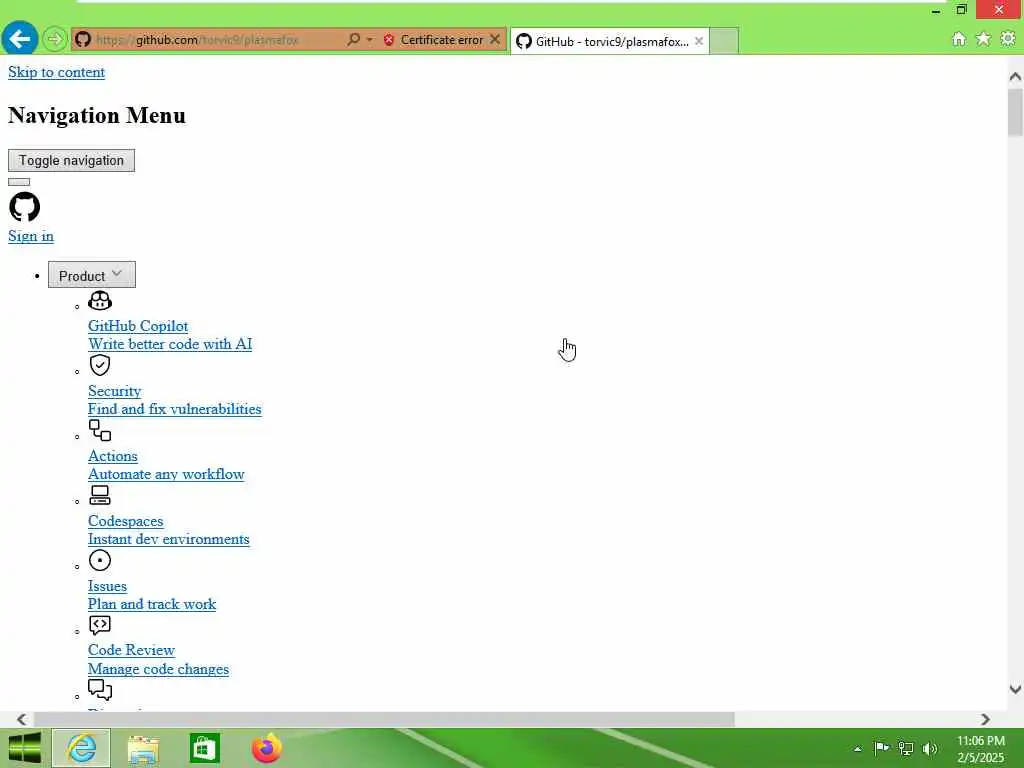1024x768 pixels.
Task: Click the horizontal scrollbar left arrow
Action: click(22, 719)
